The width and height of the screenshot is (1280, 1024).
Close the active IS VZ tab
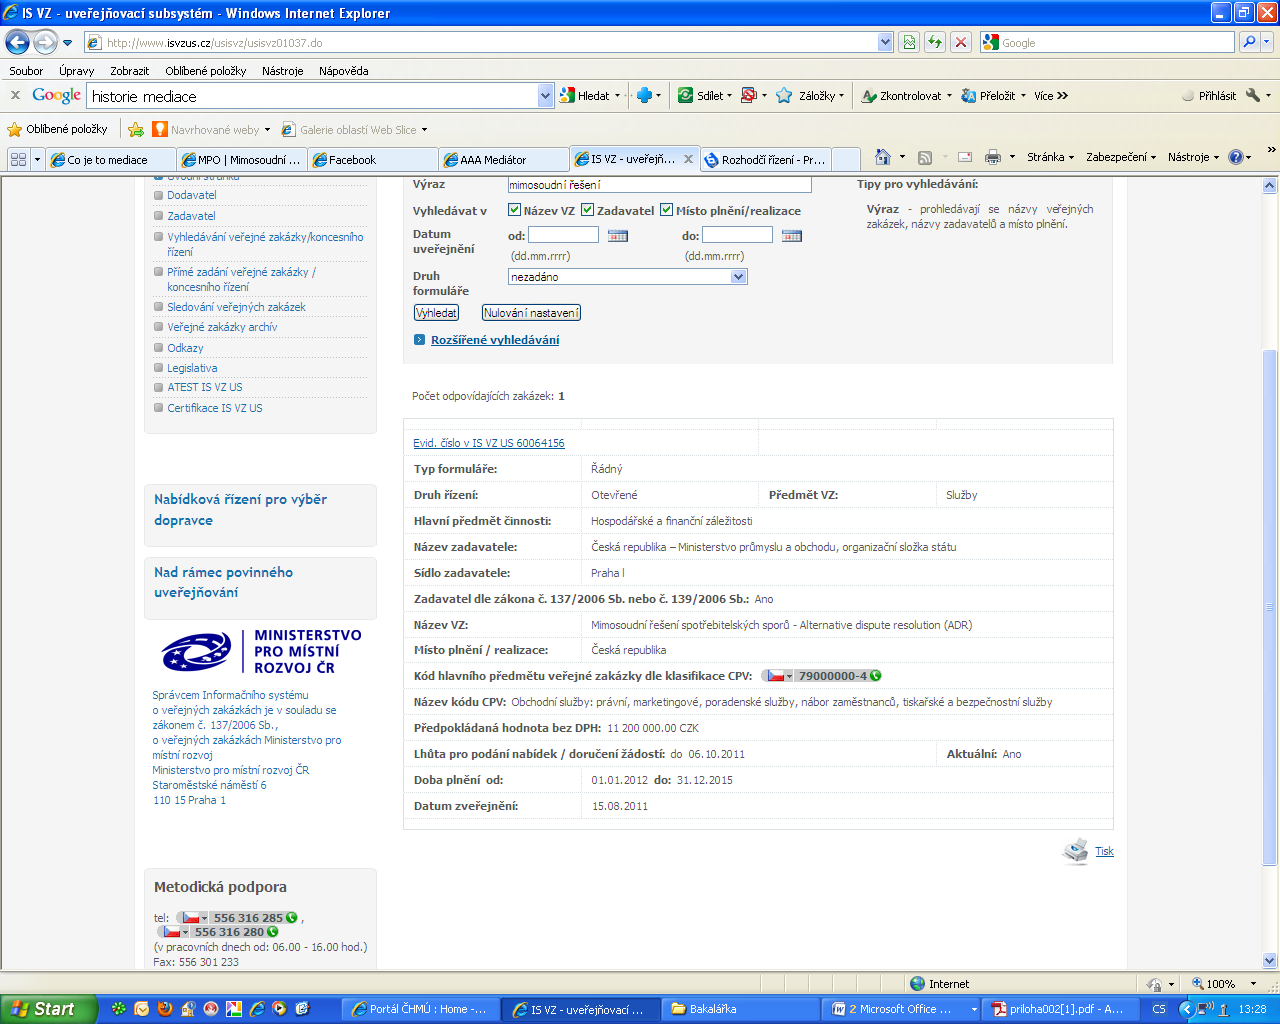(688, 159)
